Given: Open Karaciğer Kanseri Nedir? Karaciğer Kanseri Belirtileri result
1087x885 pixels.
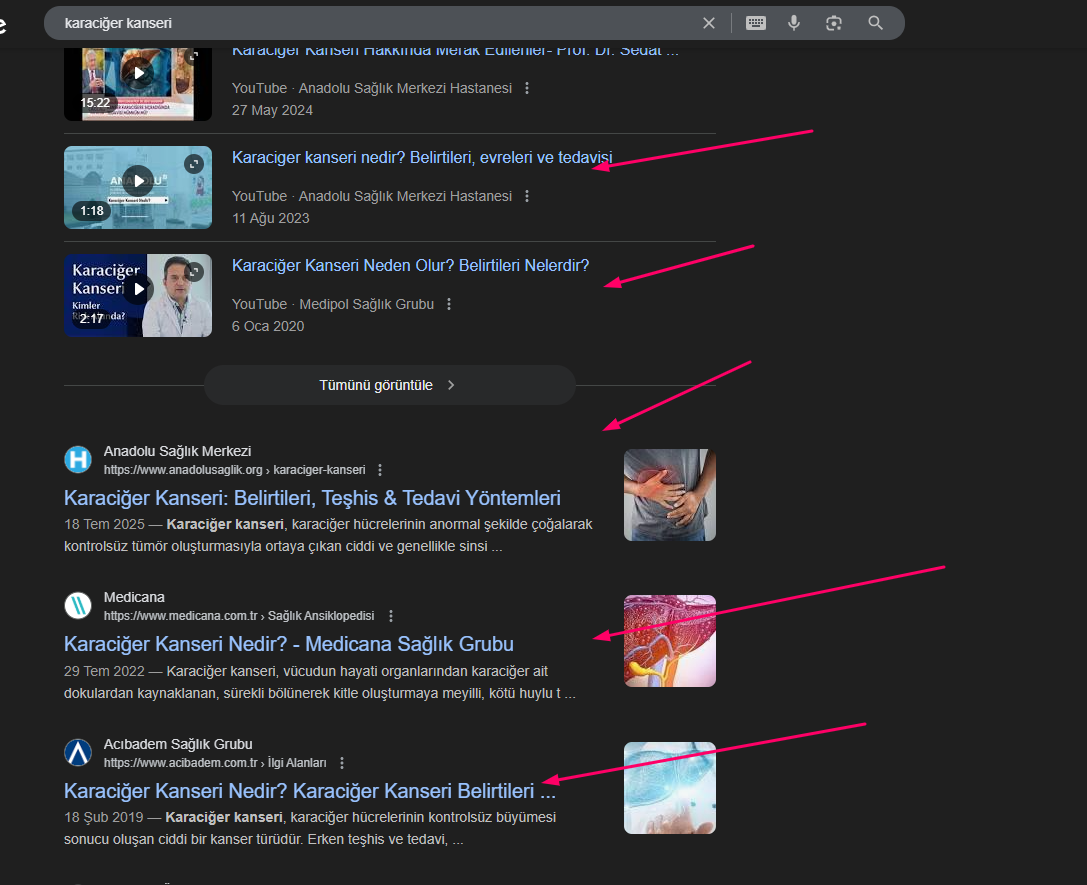Looking at the screenshot, I should pos(310,791).
